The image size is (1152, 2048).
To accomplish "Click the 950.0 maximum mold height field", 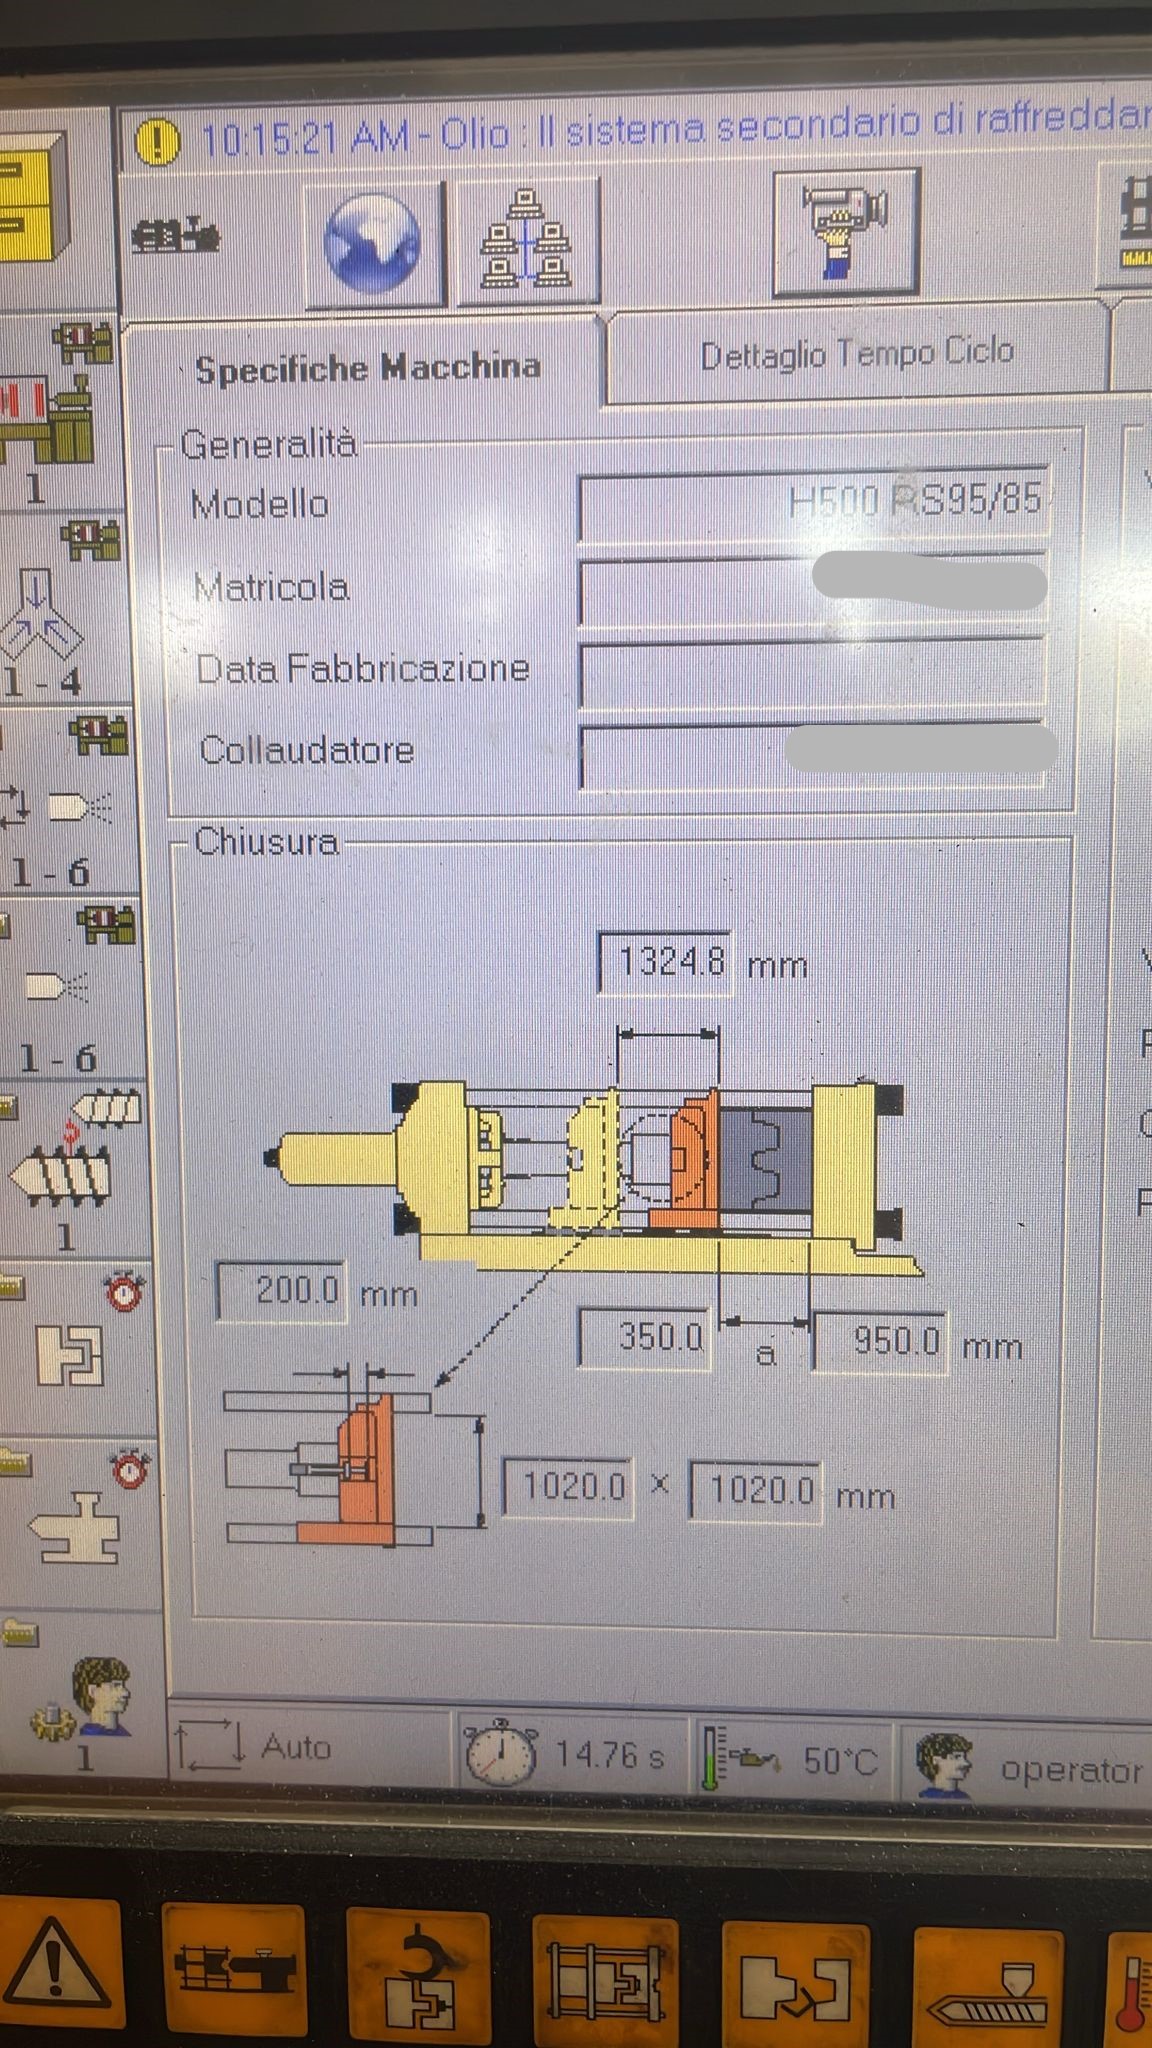I will [880, 1342].
